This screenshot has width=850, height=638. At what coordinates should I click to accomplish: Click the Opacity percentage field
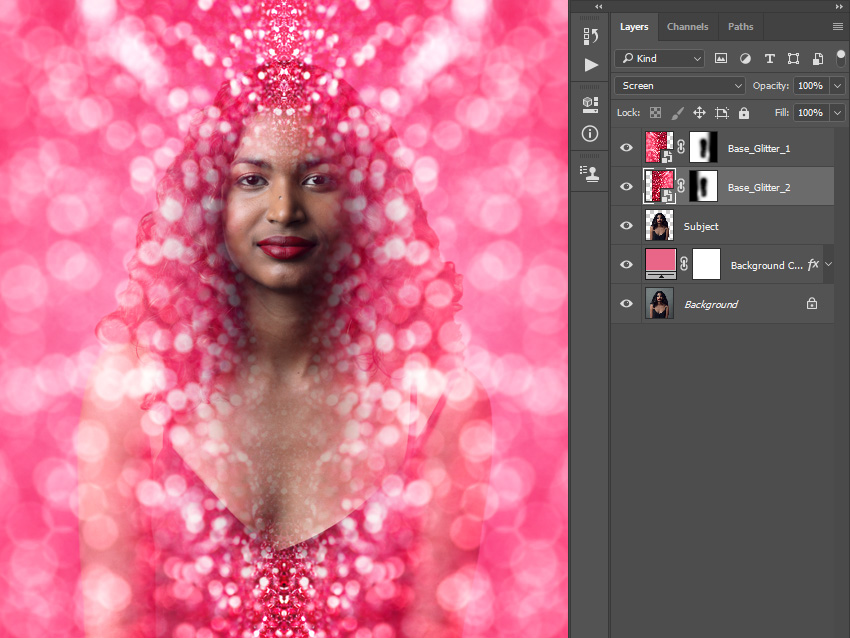[x=811, y=86]
